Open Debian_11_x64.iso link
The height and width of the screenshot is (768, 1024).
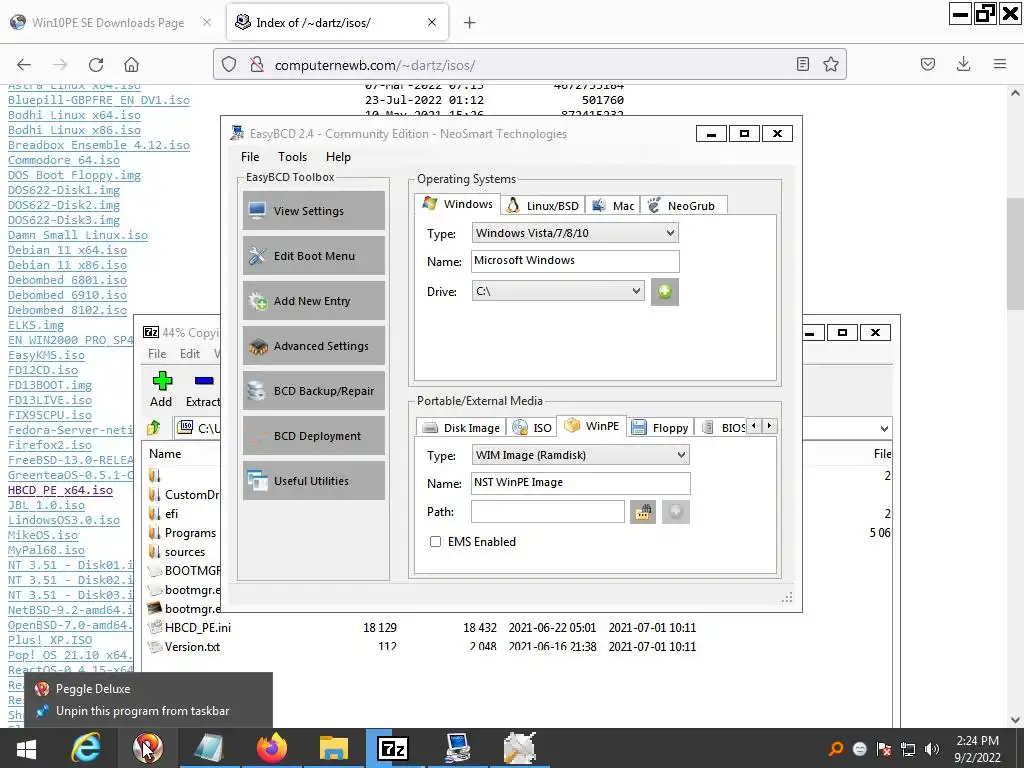coord(67,250)
